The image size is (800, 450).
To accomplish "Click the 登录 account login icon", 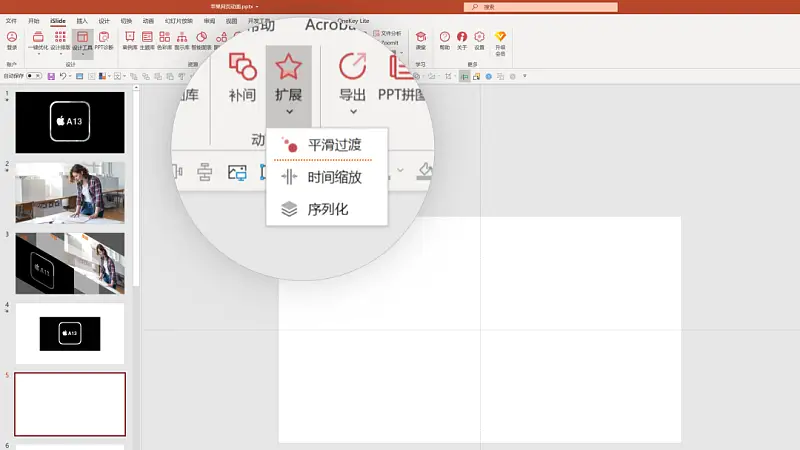I will tap(12, 40).
